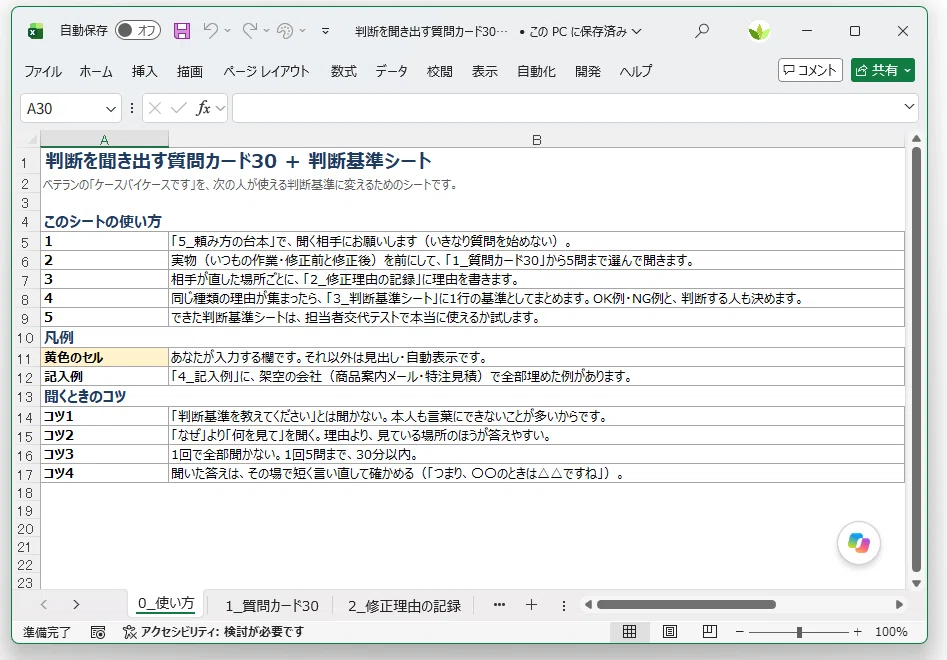Click the macro recording status bar icon
Screen dimensions: 947x660
[98, 632]
